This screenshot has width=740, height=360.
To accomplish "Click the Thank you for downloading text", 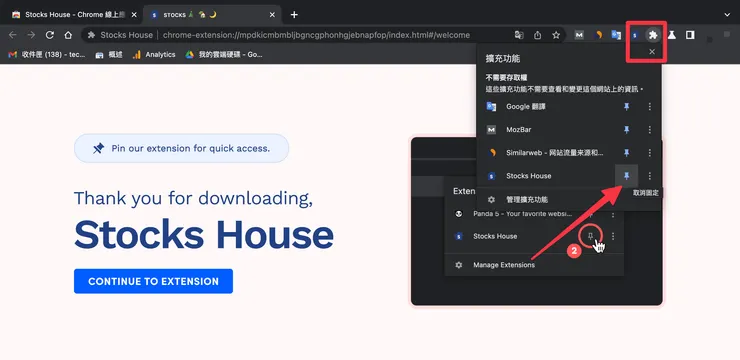I will [193, 198].
